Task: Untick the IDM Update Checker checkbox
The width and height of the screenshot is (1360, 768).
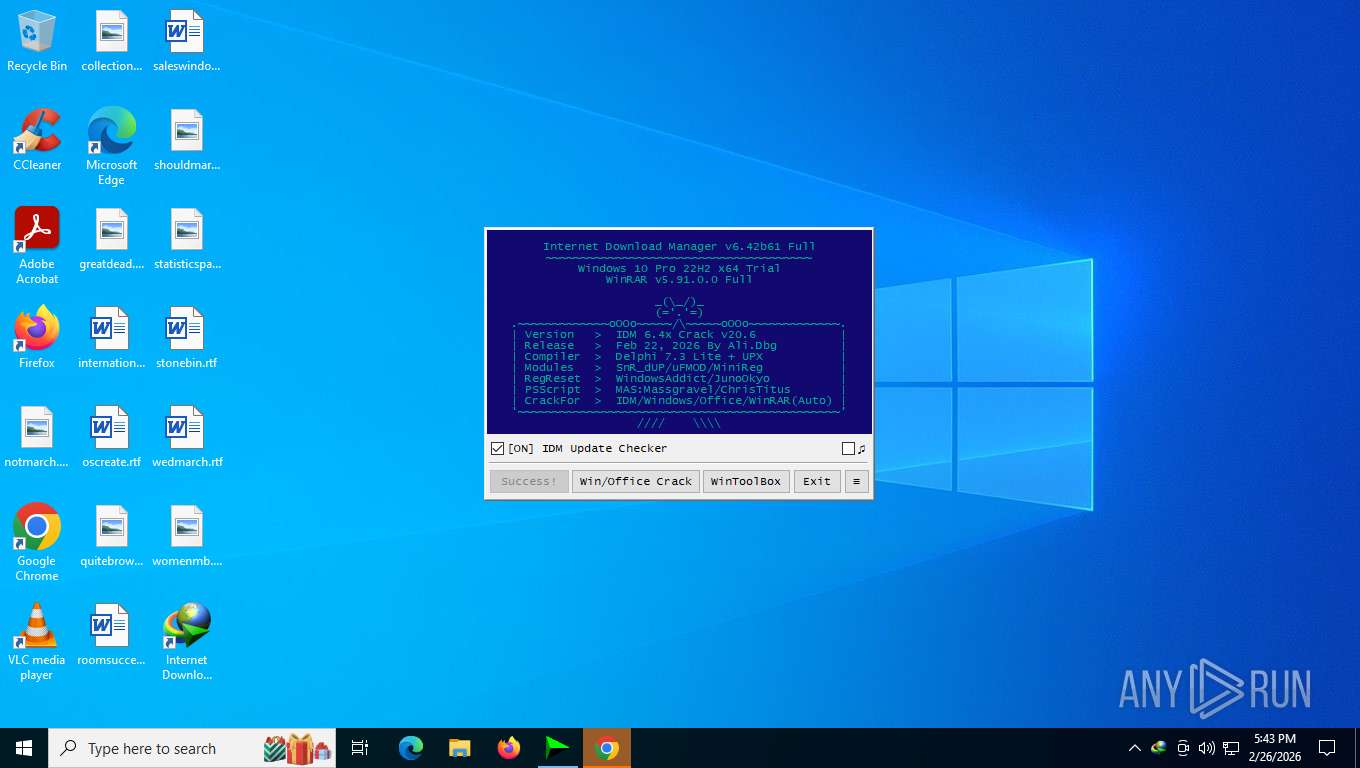Action: click(498, 449)
